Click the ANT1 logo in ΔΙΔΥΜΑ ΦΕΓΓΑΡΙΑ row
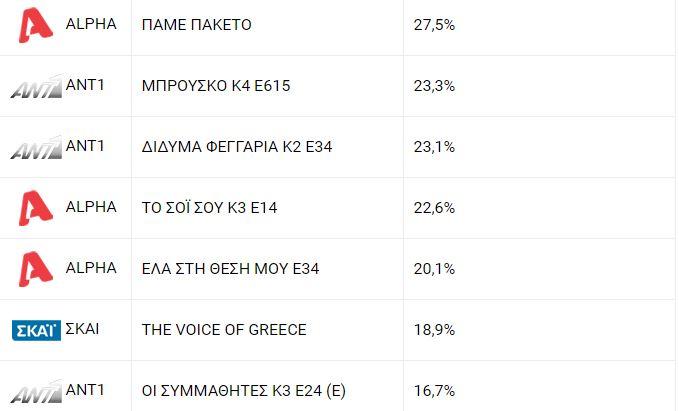The height and width of the screenshot is (411, 679). pos(35,148)
